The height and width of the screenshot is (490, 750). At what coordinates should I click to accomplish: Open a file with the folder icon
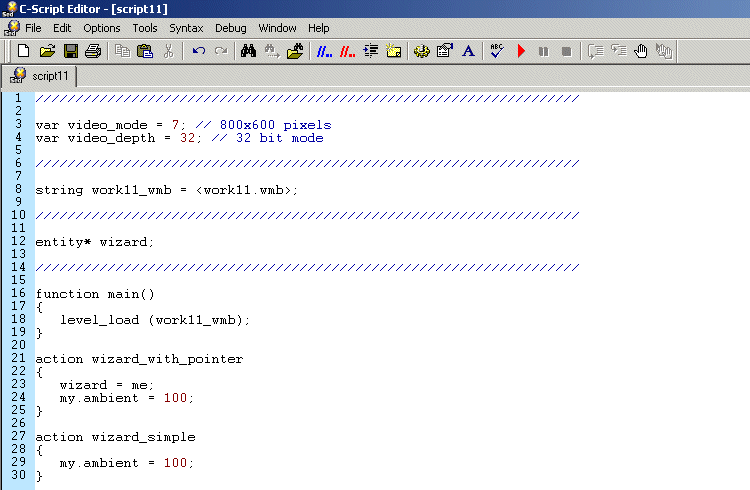(x=47, y=51)
